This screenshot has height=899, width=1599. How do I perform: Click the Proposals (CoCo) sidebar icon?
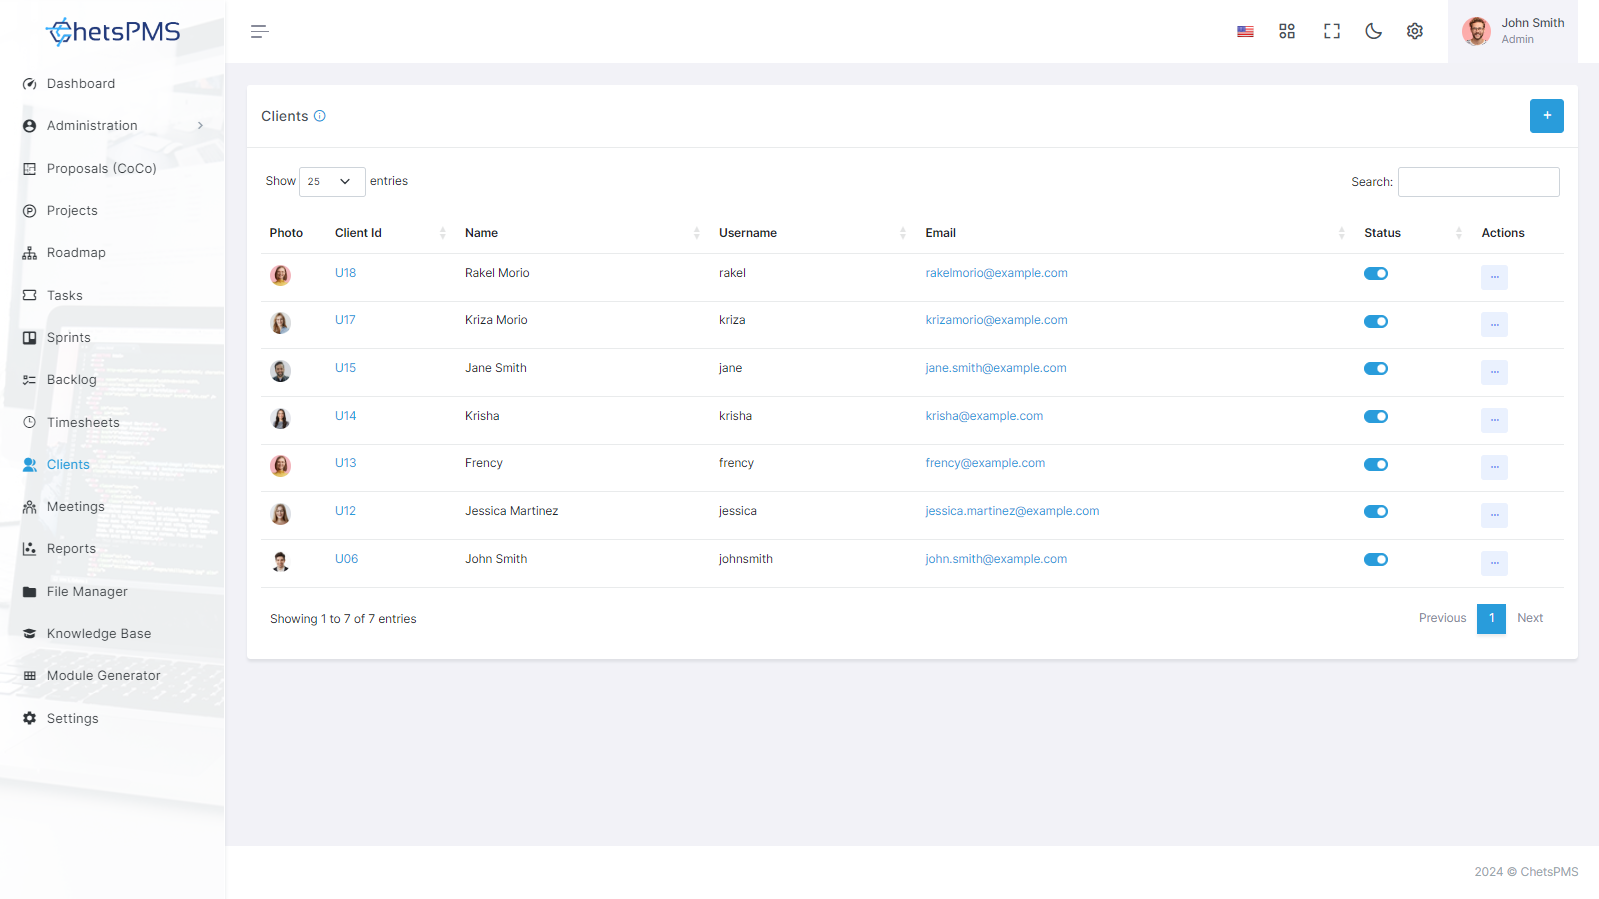click(x=29, y=169)
